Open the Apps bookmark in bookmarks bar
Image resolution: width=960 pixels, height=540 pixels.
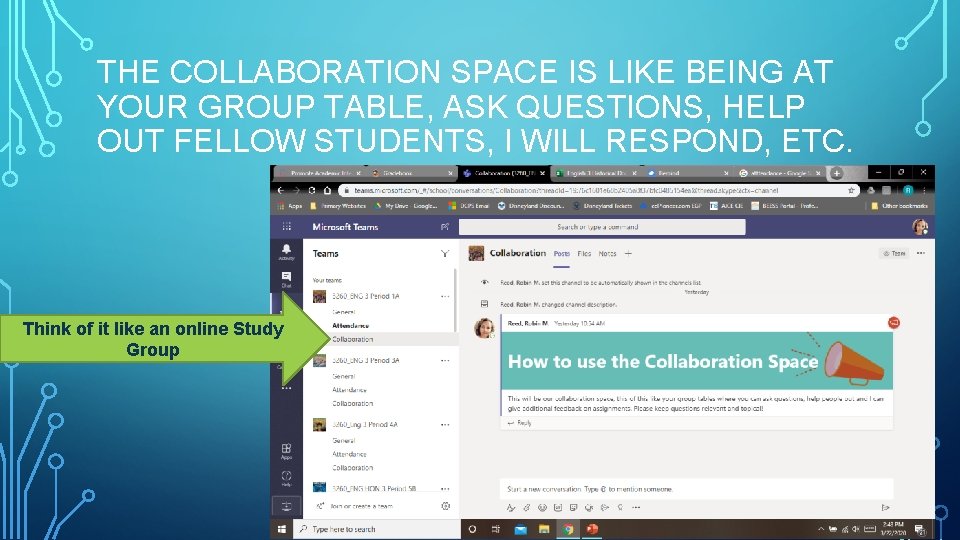pos(290,206)
